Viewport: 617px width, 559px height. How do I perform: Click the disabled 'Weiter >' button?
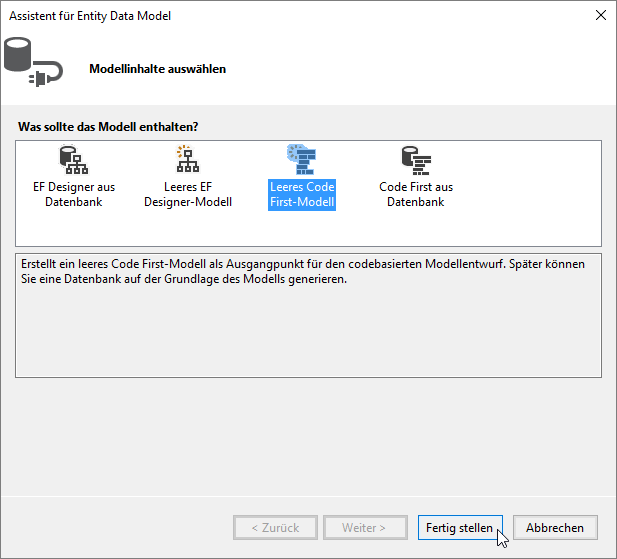click(x=365, y=527)
